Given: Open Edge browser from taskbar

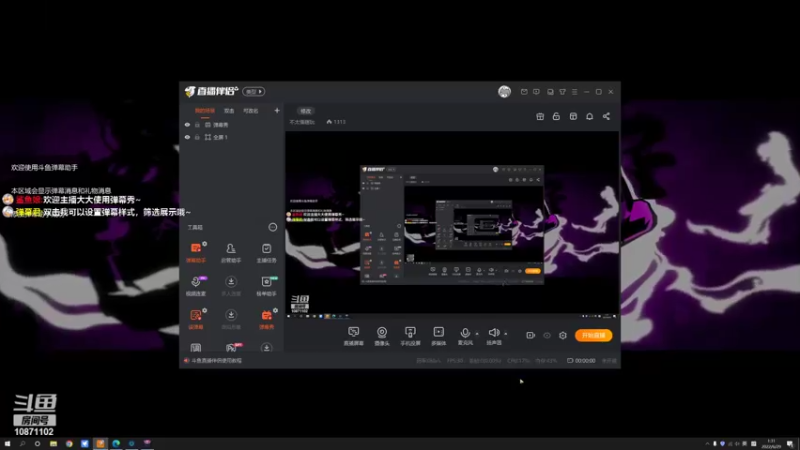Looking at the screenshot, I should (x=116, y=444).
